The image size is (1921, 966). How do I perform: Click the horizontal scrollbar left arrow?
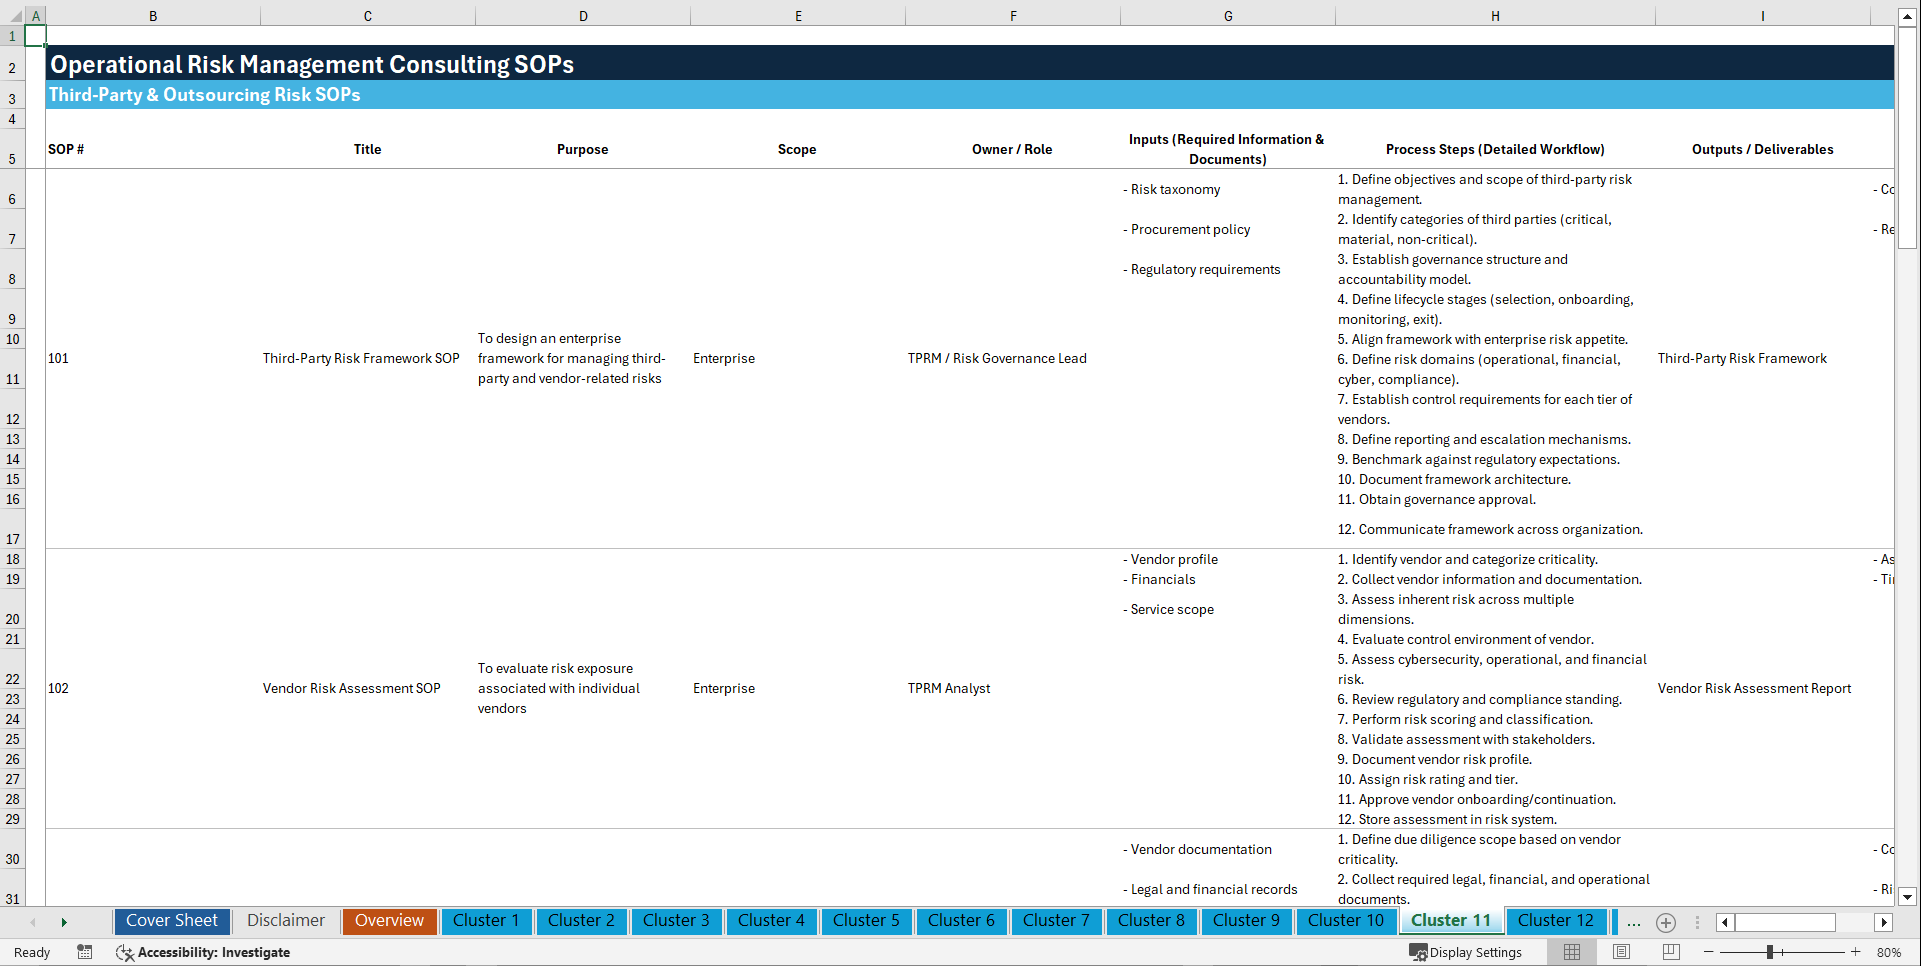point(1724,922)
